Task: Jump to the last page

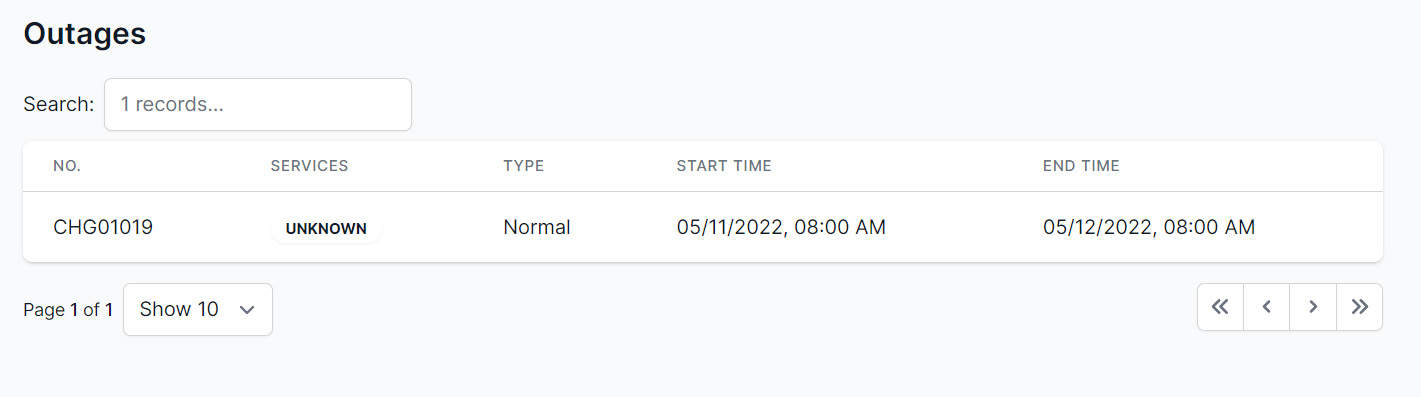Action: pos(1359,307)
